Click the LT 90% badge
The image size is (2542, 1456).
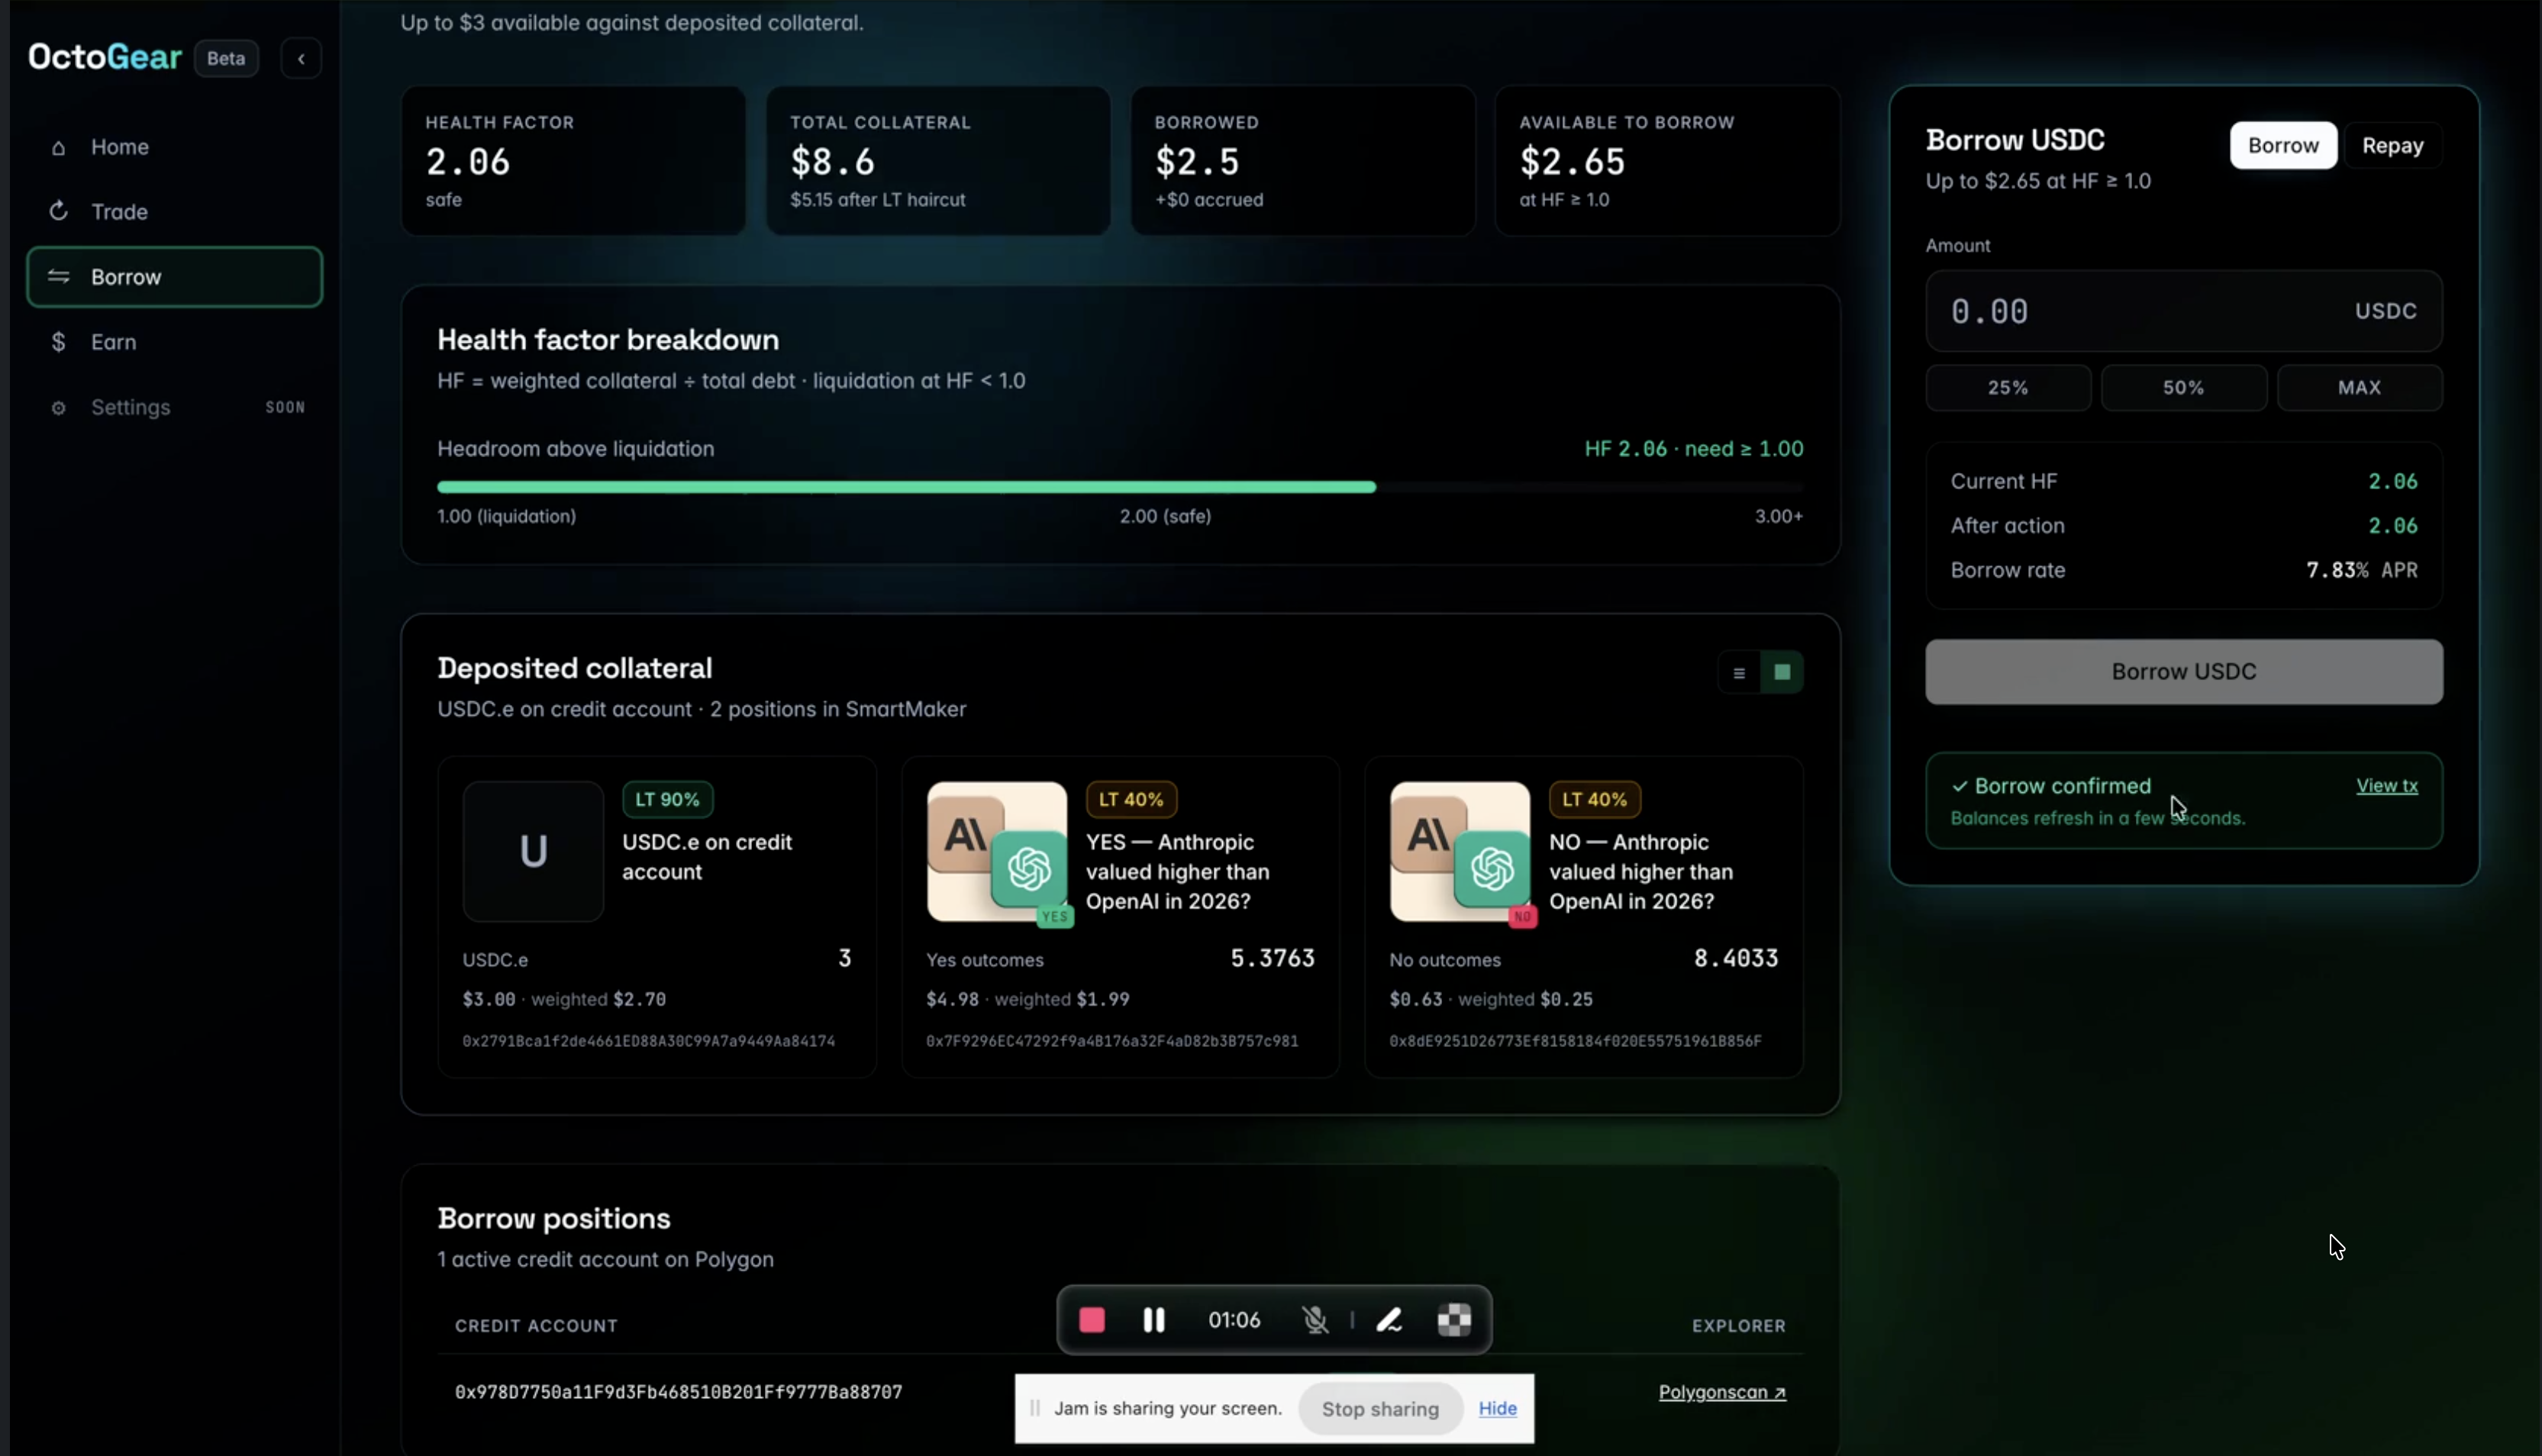667,800
